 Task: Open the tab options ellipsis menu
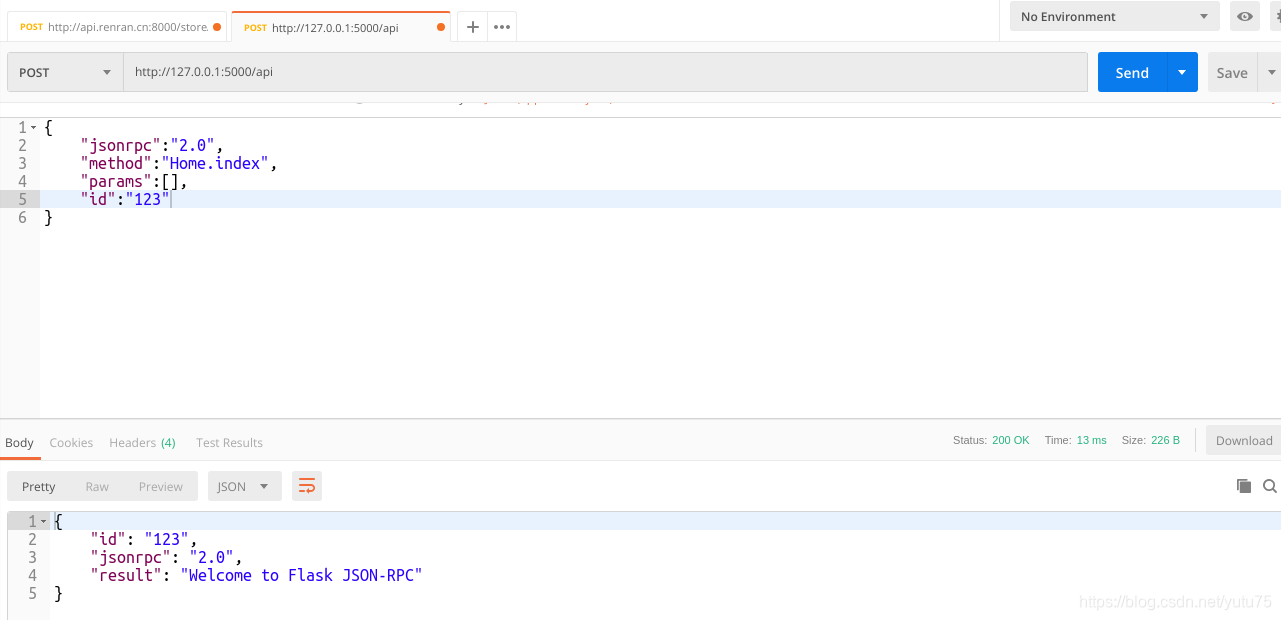pos(501,26)
